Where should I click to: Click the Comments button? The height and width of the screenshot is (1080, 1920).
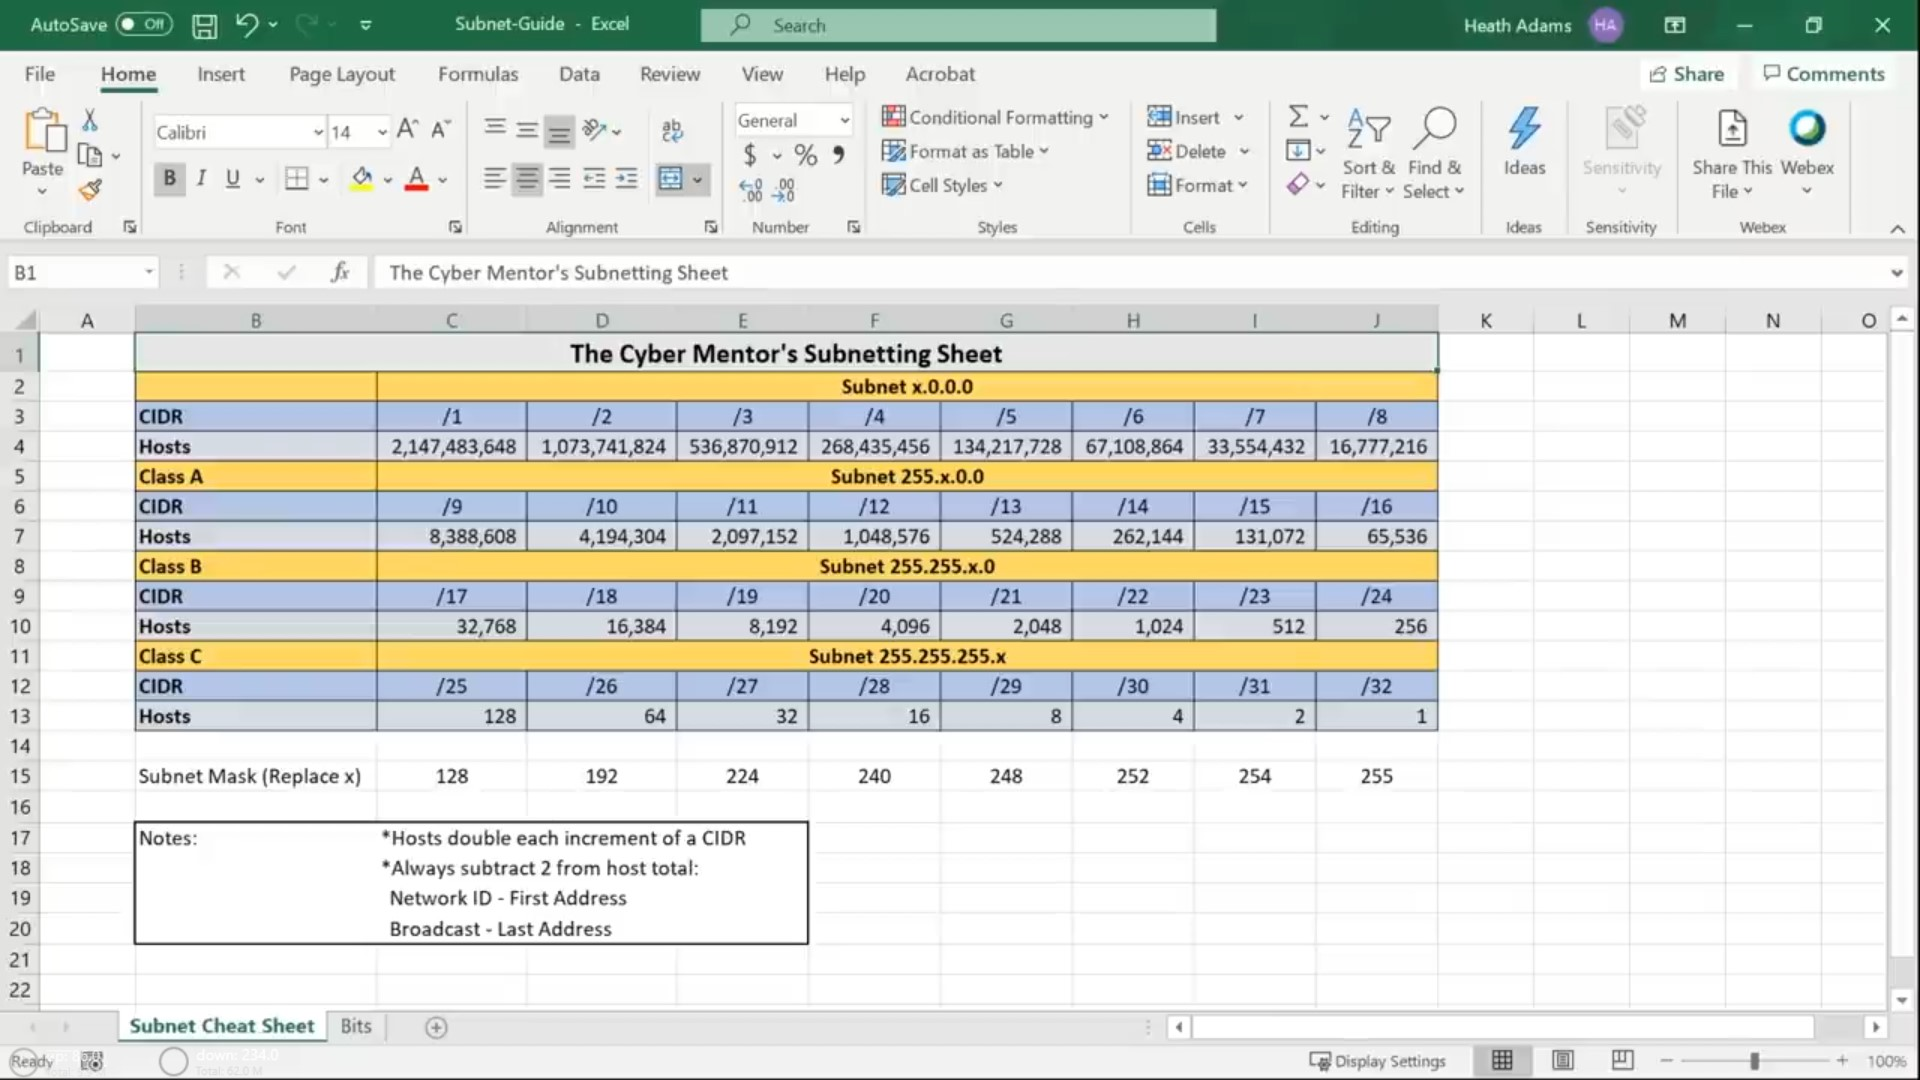(1823, 74)
